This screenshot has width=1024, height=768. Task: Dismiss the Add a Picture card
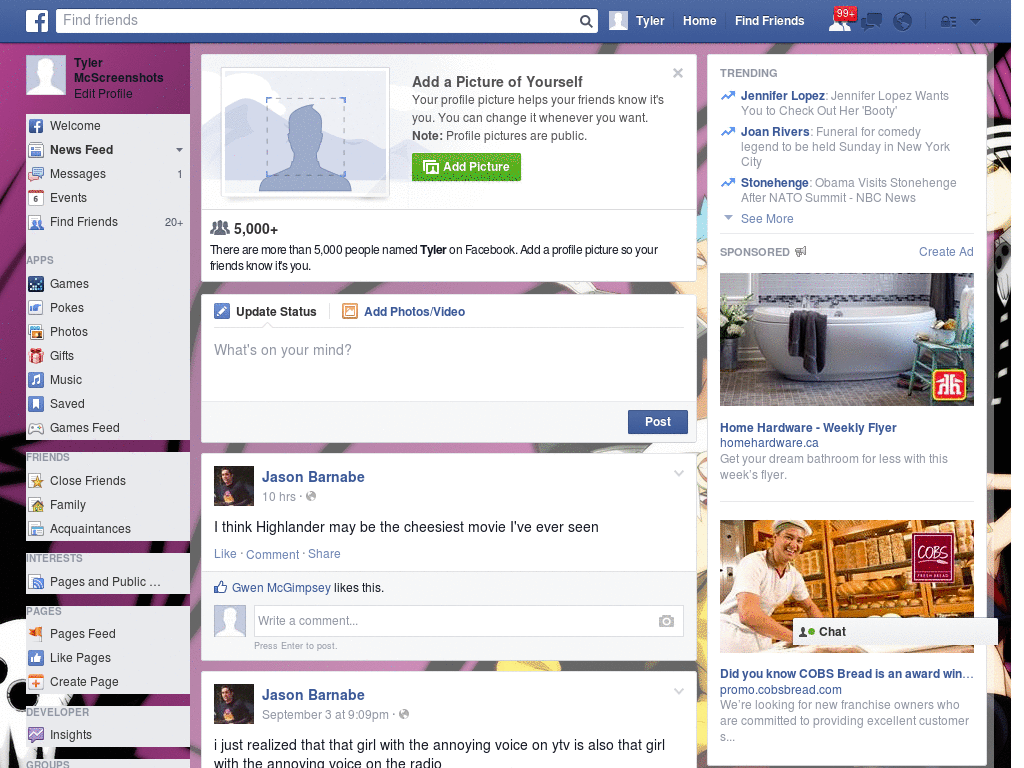pos(678,73)
